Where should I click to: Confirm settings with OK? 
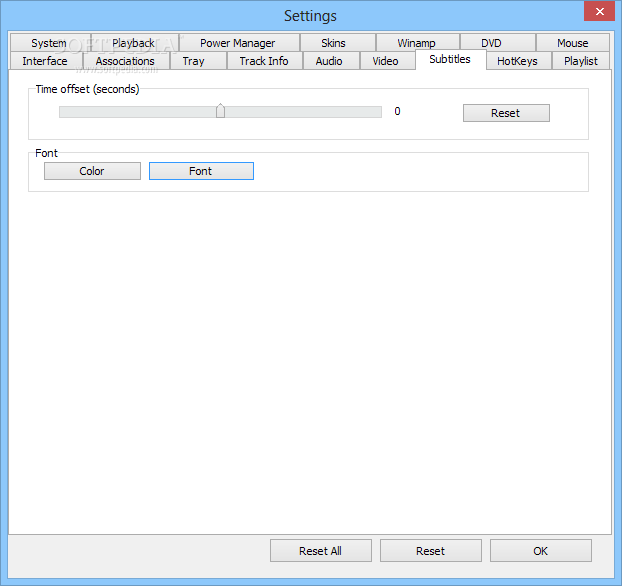pyautogui.click(x=541, y=551)
